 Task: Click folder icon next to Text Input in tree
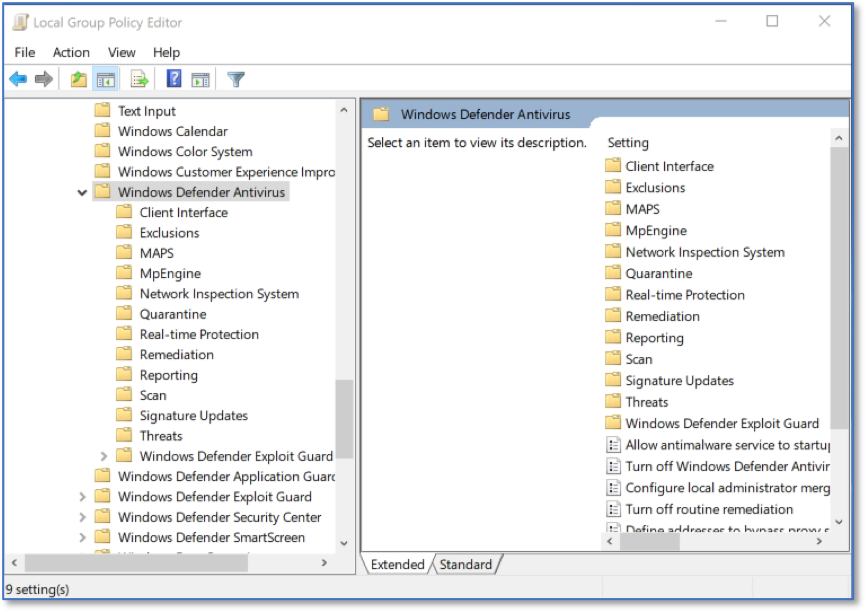pyautogui.click(x=102, y=110)
